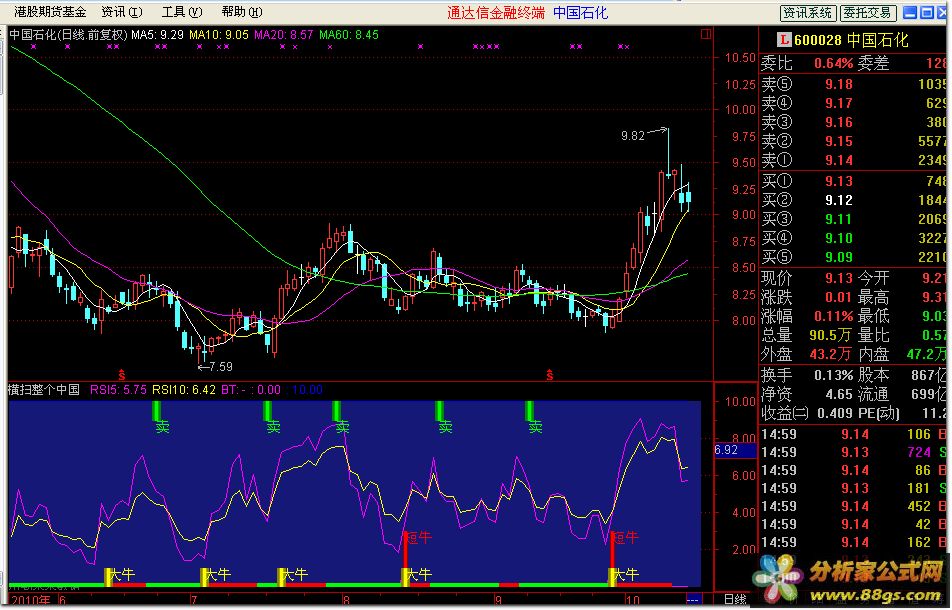Click the 总量 90.5万 value
The width and height of the screenshot is (952, 610).
(831, 335)
